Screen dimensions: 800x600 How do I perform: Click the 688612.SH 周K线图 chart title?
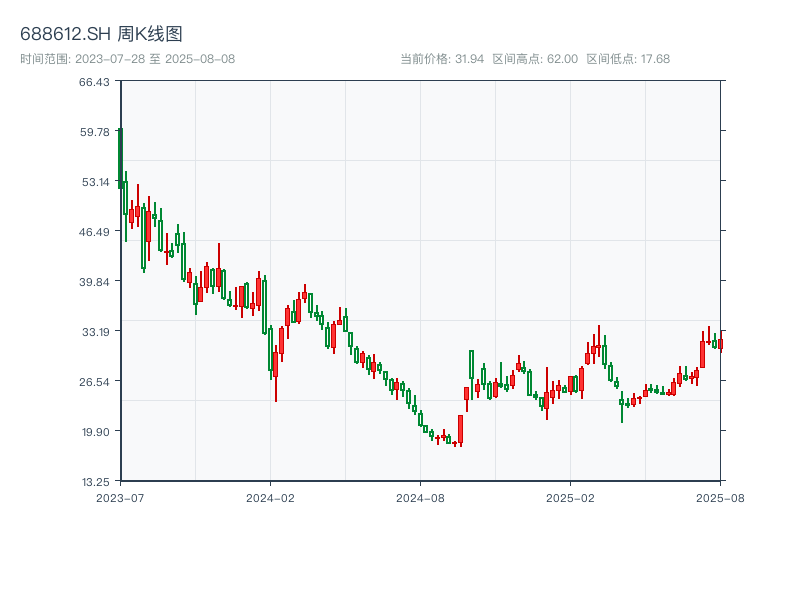[101, 35]
